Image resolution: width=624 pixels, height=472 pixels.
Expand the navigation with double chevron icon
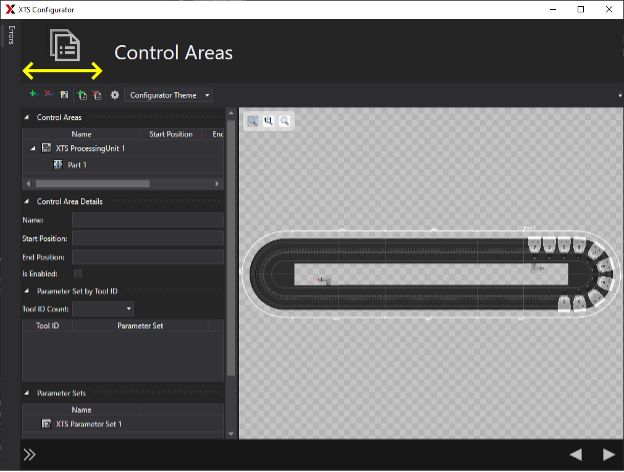[29, 454]
